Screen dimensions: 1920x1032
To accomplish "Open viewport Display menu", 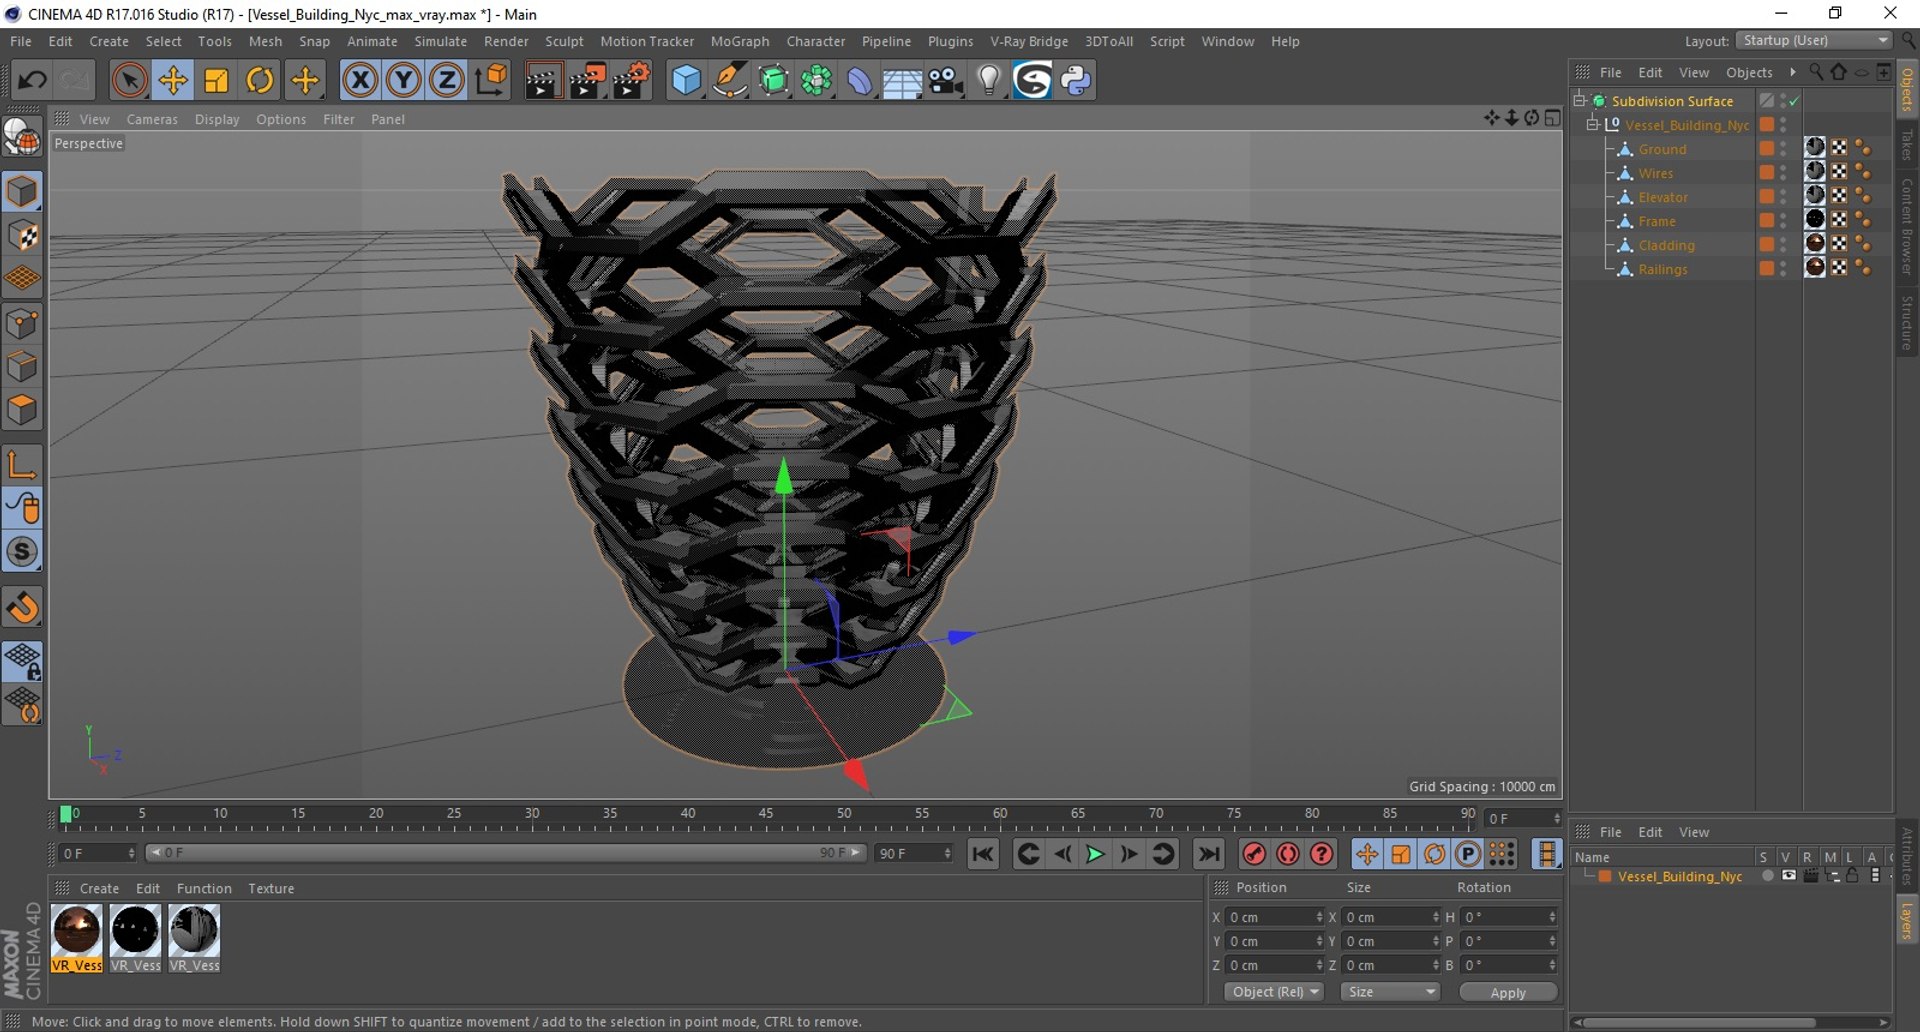I will pyautogui.click(x=217, y=119).
